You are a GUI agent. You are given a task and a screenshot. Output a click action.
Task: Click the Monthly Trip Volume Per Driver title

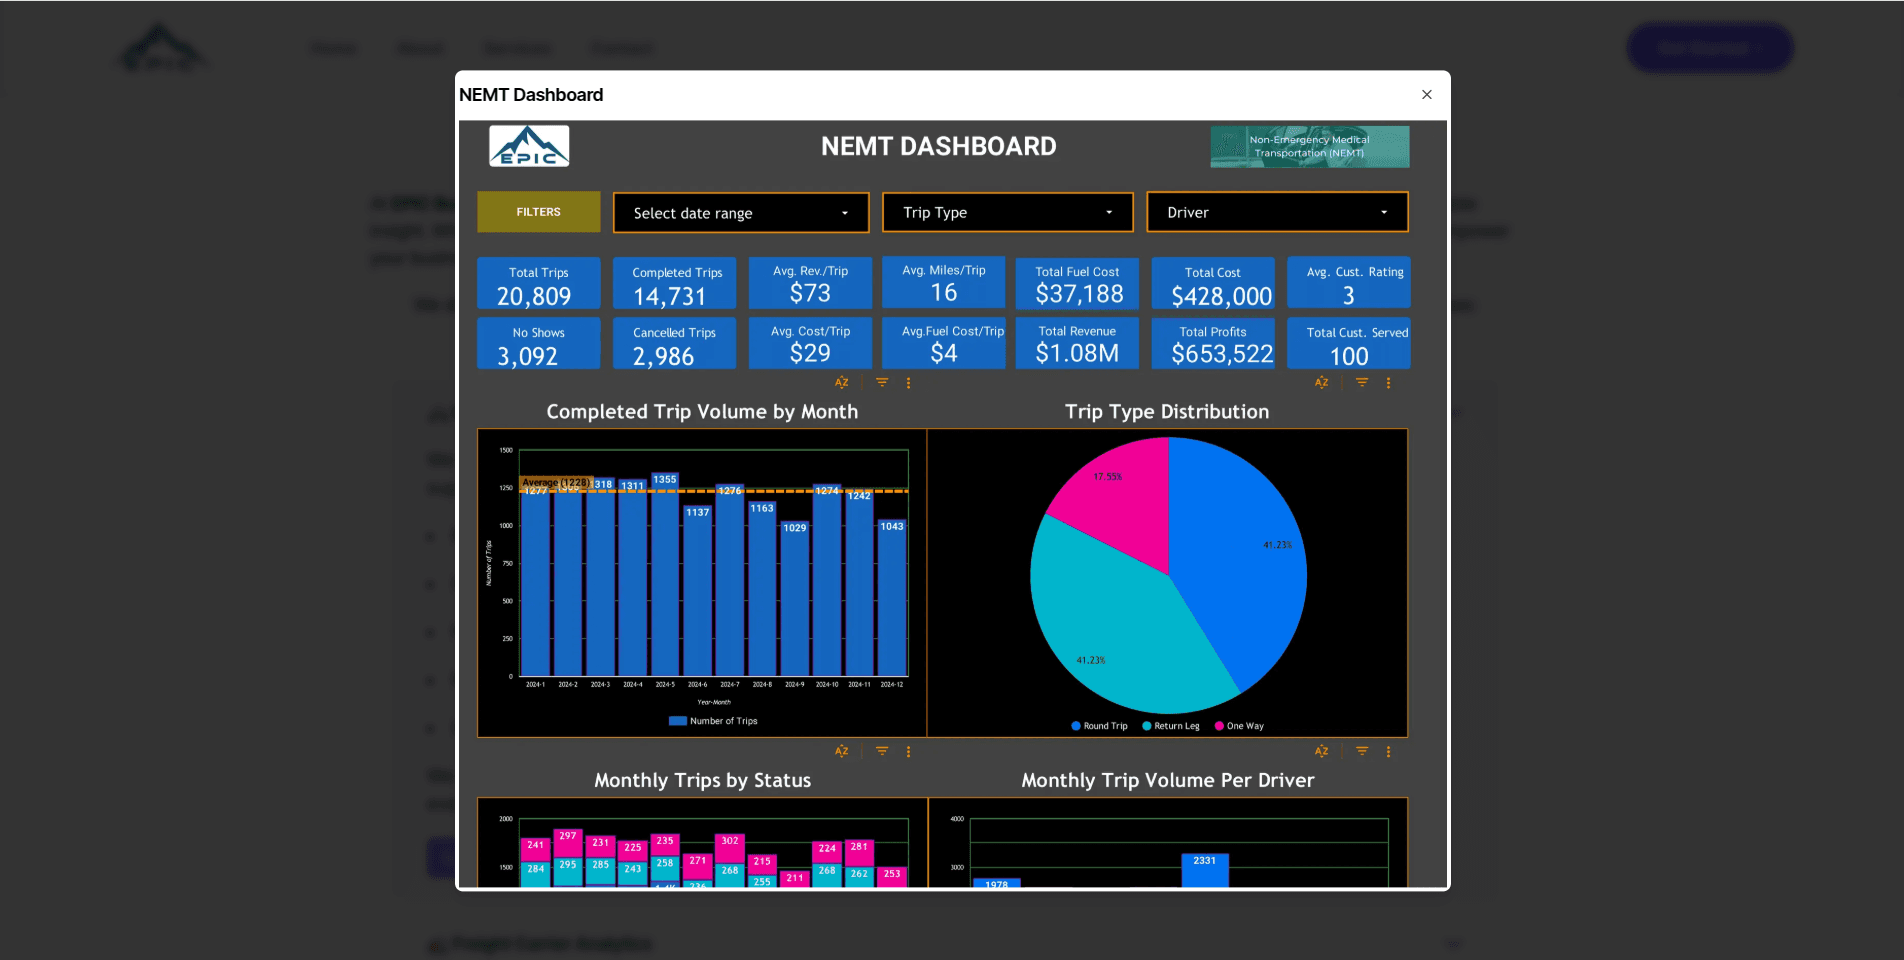pos(1167,780)
